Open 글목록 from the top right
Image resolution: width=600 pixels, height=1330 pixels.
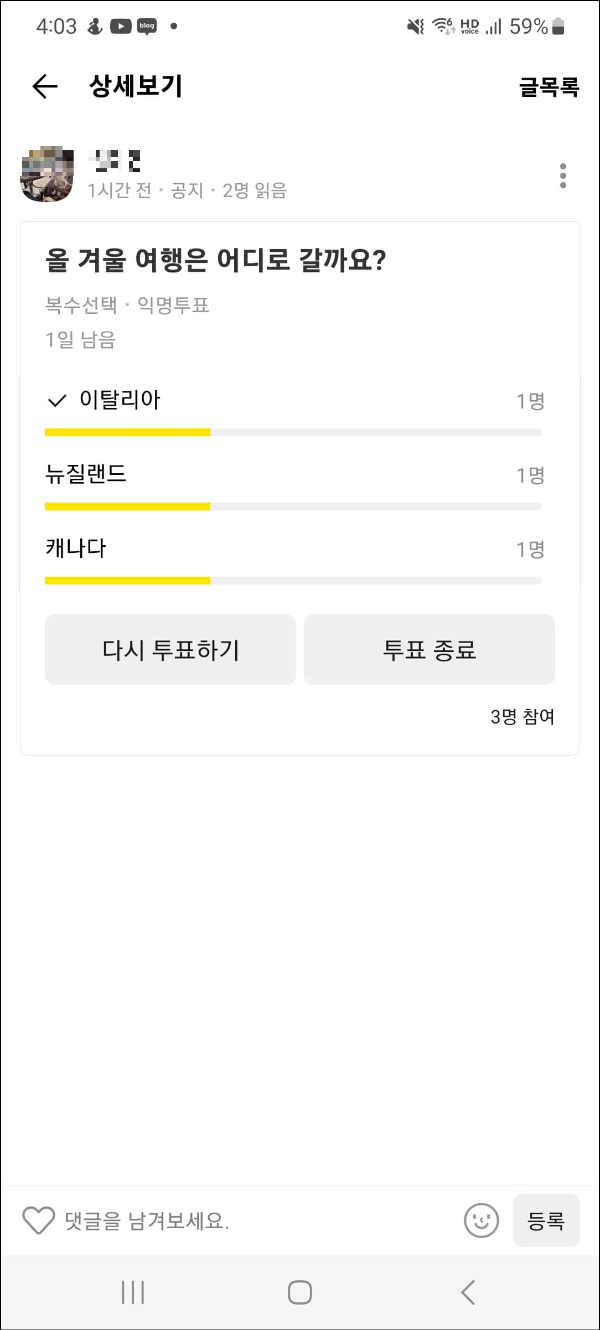coord(548,87)
